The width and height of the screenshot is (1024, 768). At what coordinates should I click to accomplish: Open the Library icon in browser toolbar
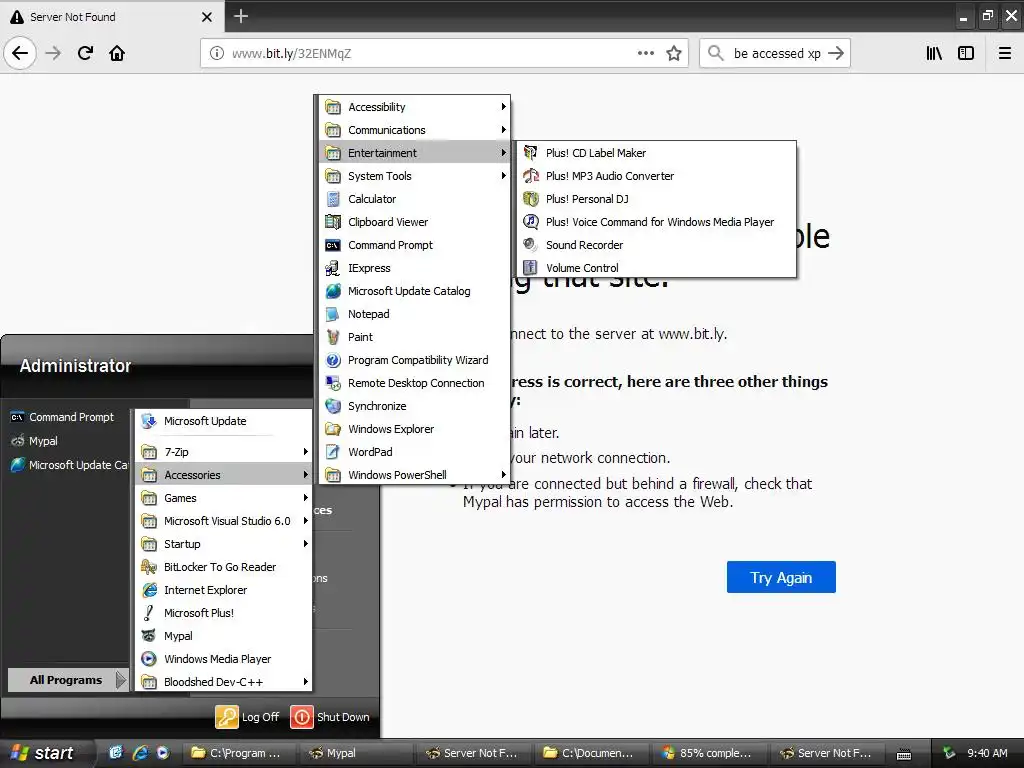[x=934, y=53]
